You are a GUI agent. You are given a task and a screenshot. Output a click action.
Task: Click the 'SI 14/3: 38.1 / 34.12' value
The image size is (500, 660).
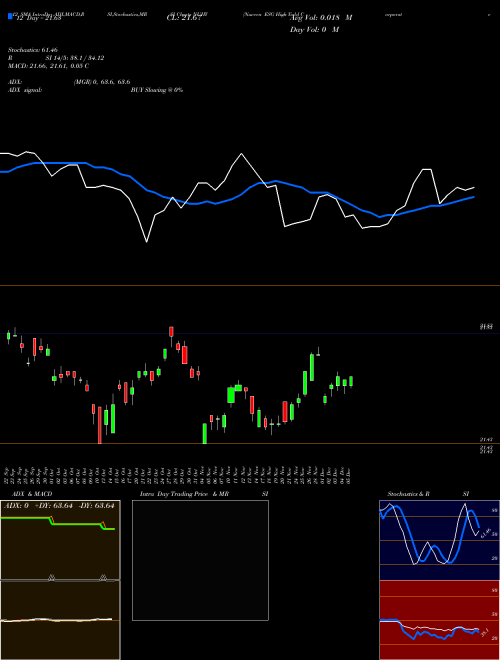[75, 58]
